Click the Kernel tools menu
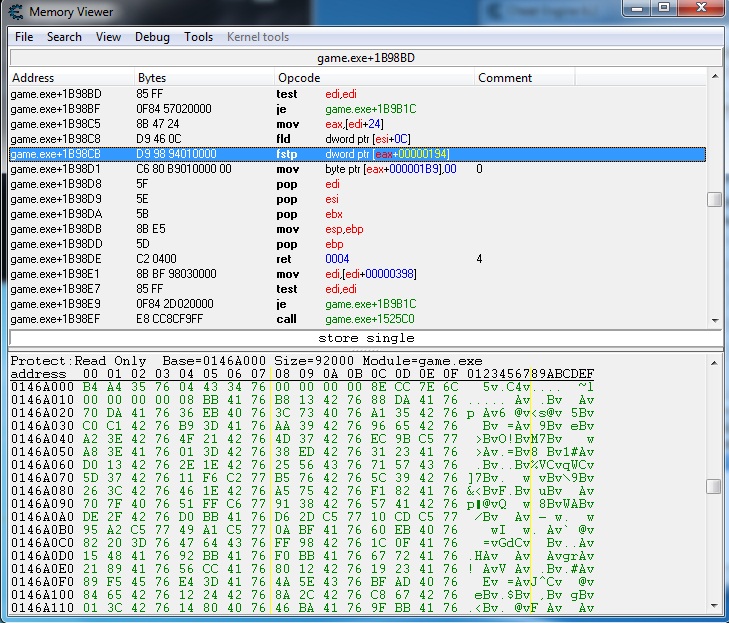This screenshot has height=623, width=729. pos(258,37)
